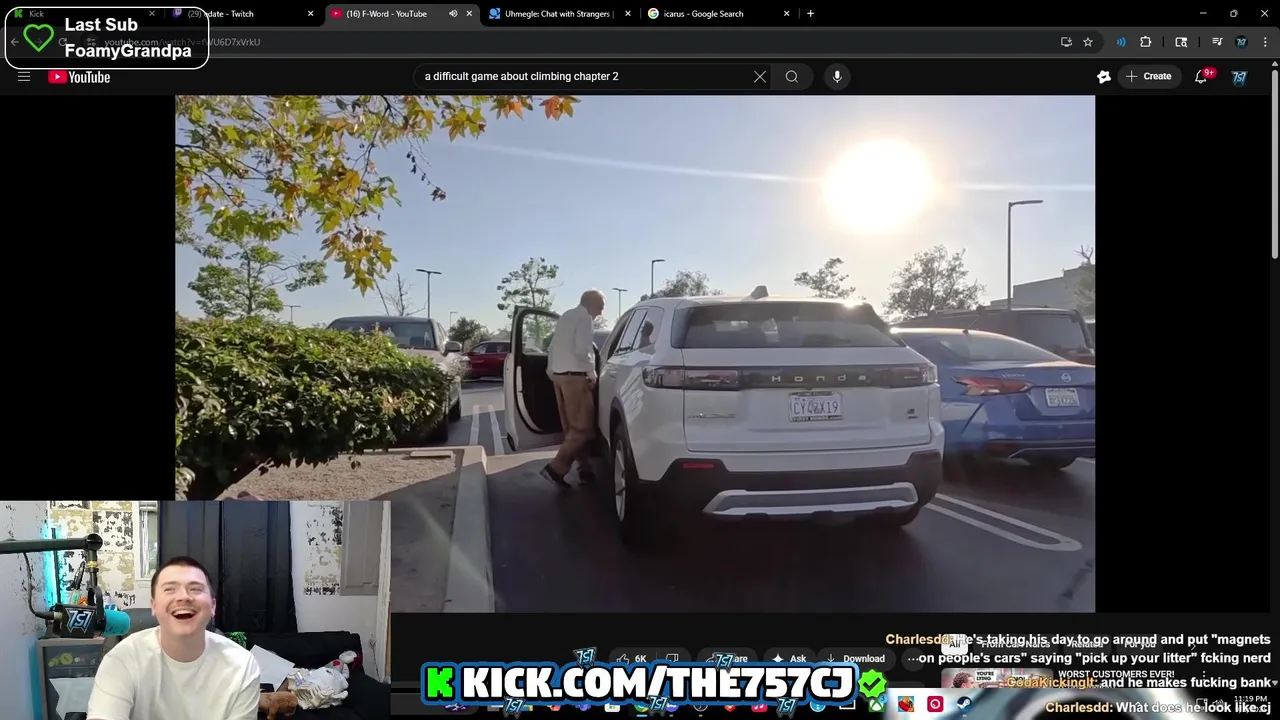Close the Twitch tab
The height and width of the screenshot is (720, 1280).
coord(310,13)
